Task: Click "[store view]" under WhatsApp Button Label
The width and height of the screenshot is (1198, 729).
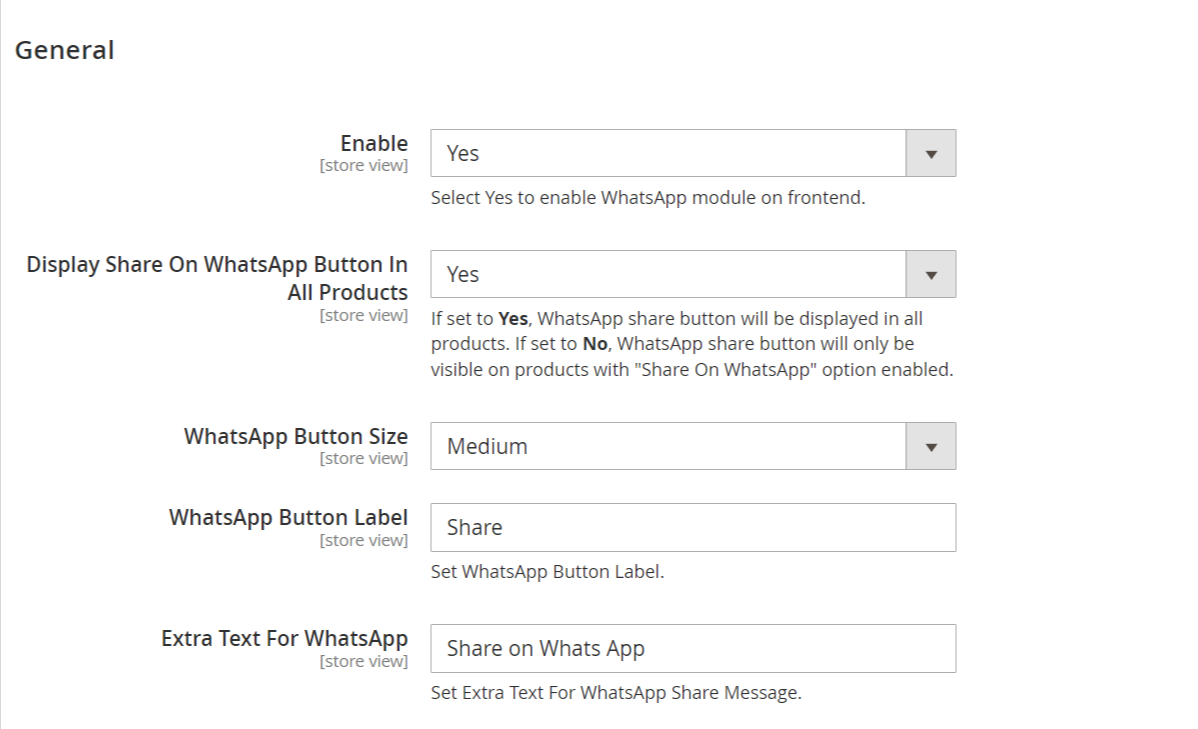Action: pyautogui.click(x=364, y=540)
